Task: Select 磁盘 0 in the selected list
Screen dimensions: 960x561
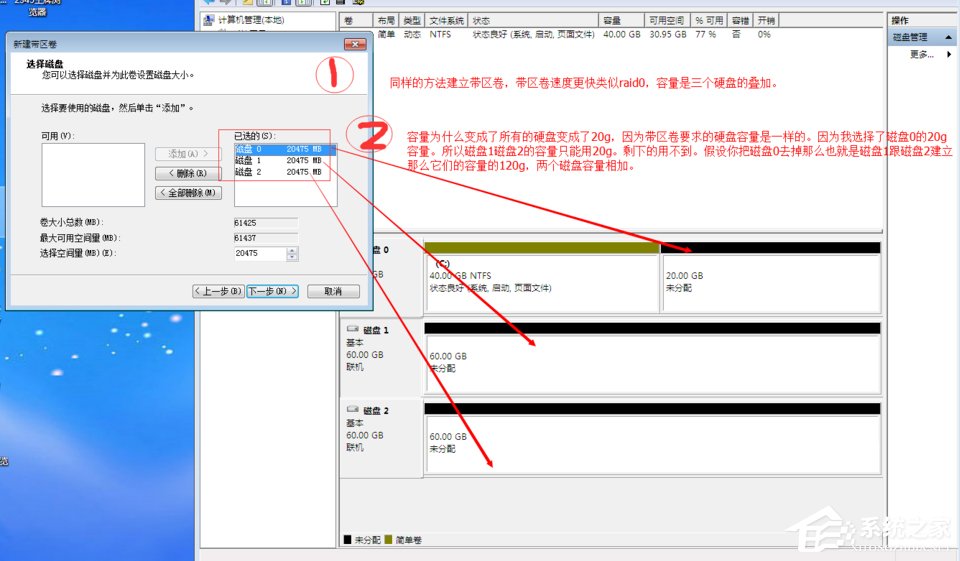Action: (x=285, y=149)
